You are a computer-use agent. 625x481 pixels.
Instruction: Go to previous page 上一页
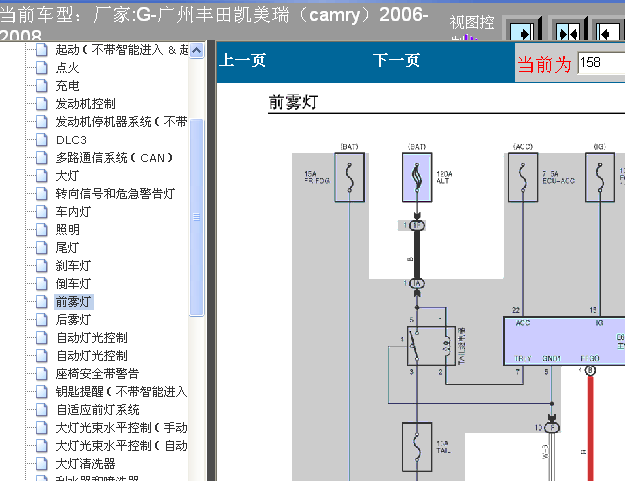pyautogui.click(x=242, y=61)
